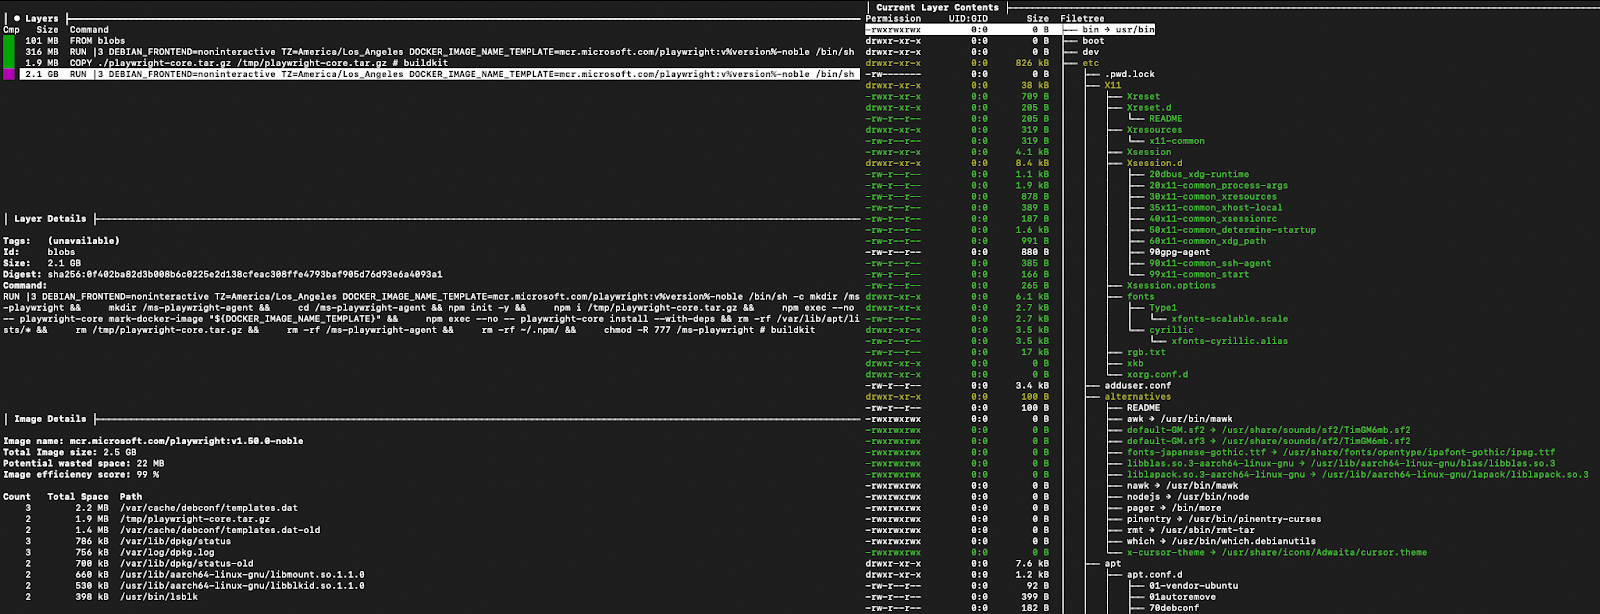The image size is (1600, 614).
Task: Collapse the Xreset.d directory
Action: [1149, 108]
